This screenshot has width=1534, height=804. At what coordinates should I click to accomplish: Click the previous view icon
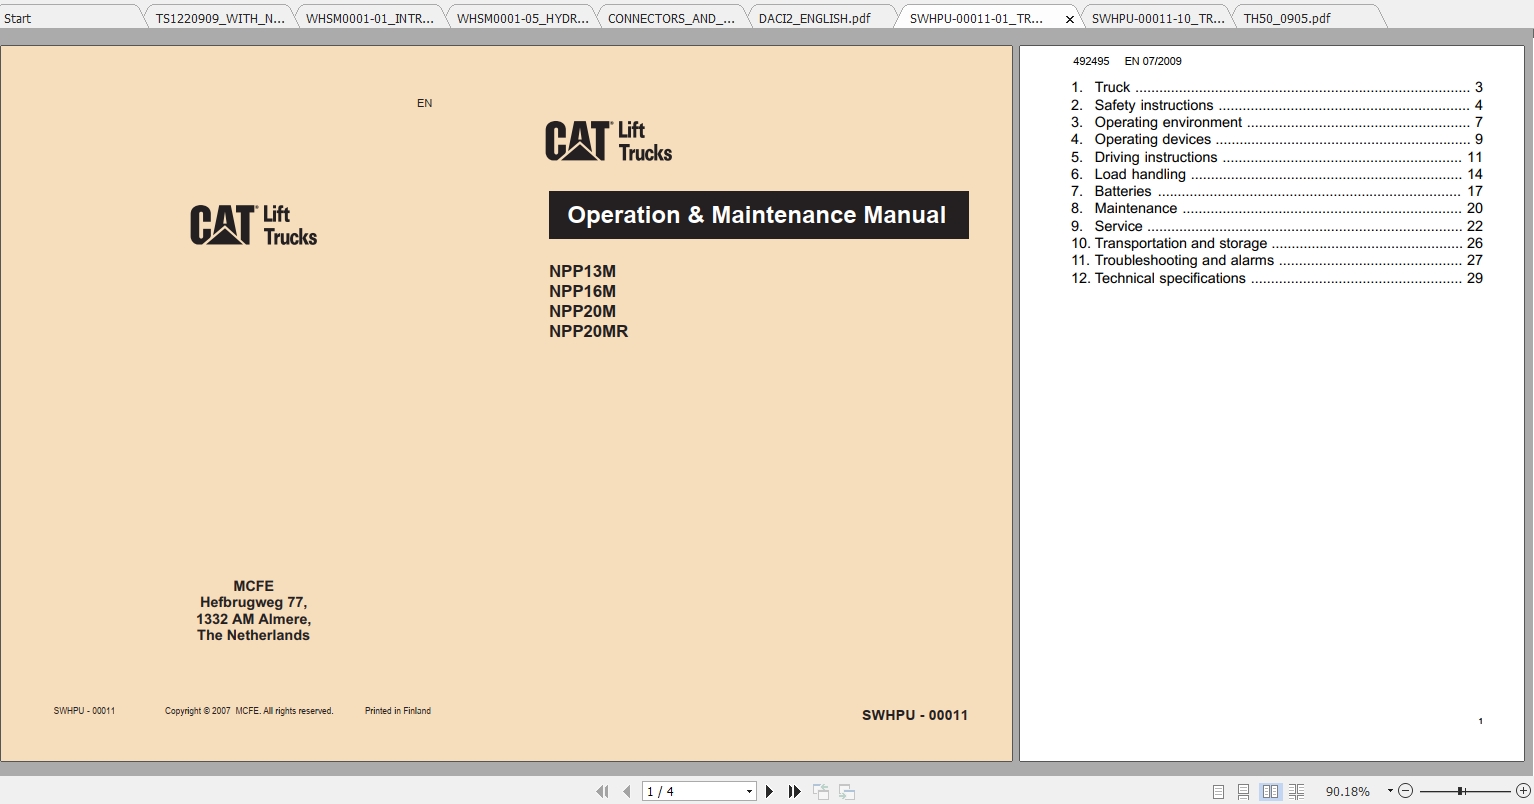point(821,791)
